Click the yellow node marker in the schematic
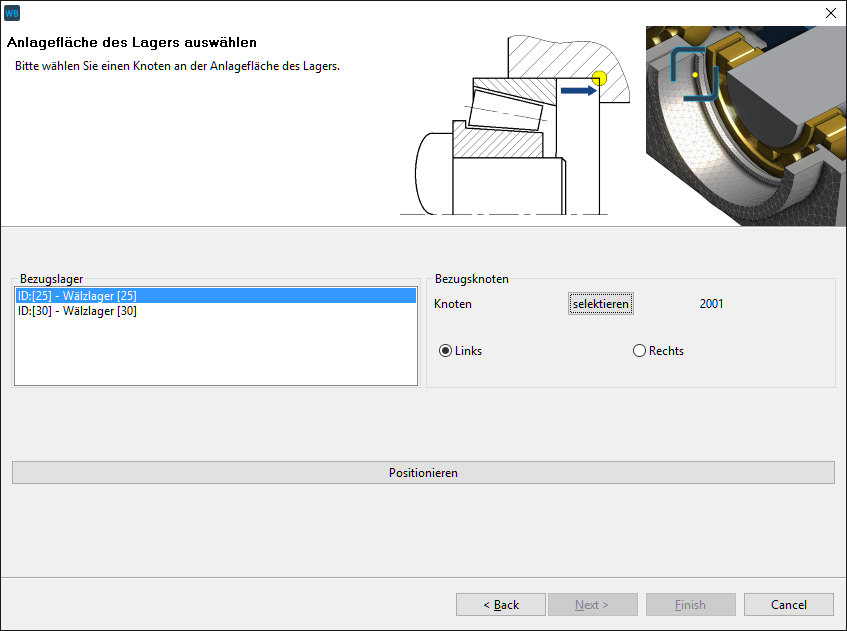Viewport: 847px width, 631px height. 599,78
